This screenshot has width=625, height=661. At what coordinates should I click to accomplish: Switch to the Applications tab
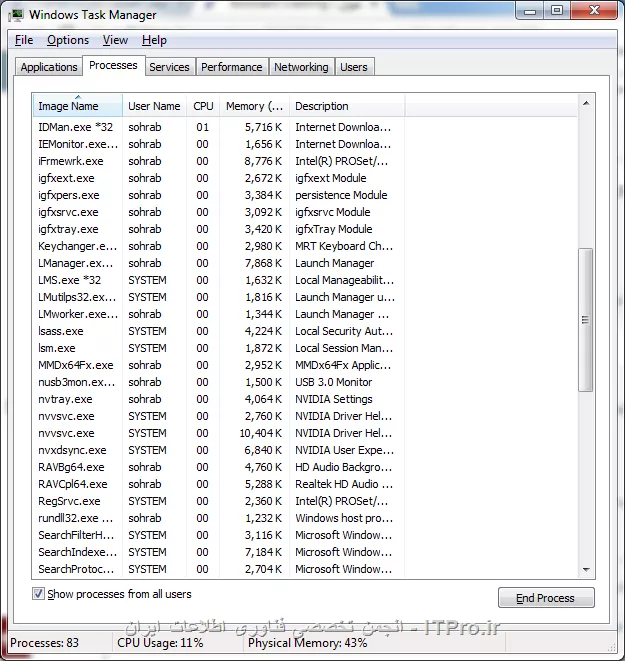tap(49, 67)
